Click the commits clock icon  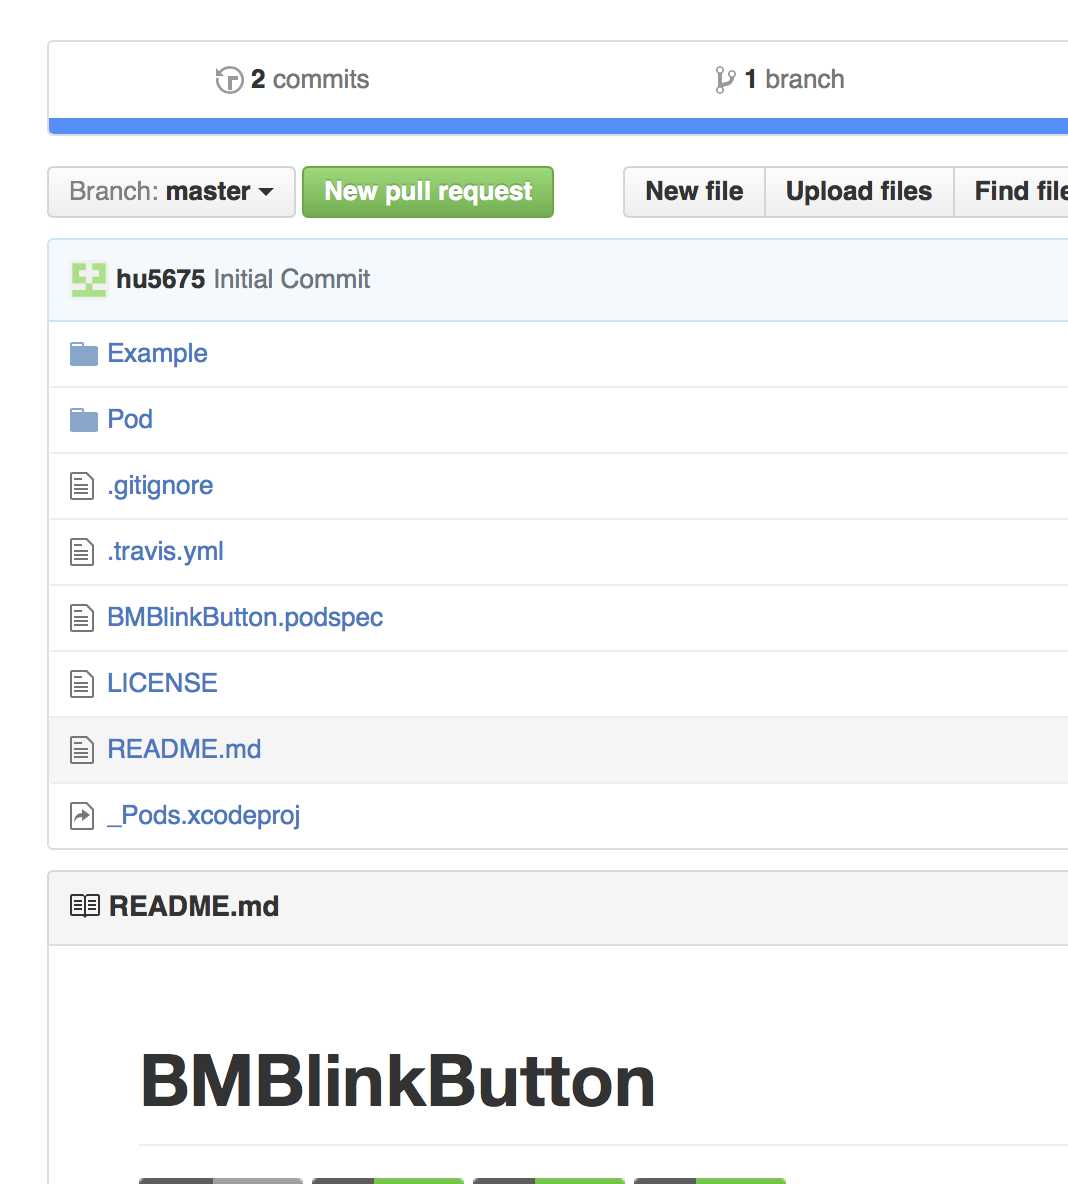coord(229,80)
